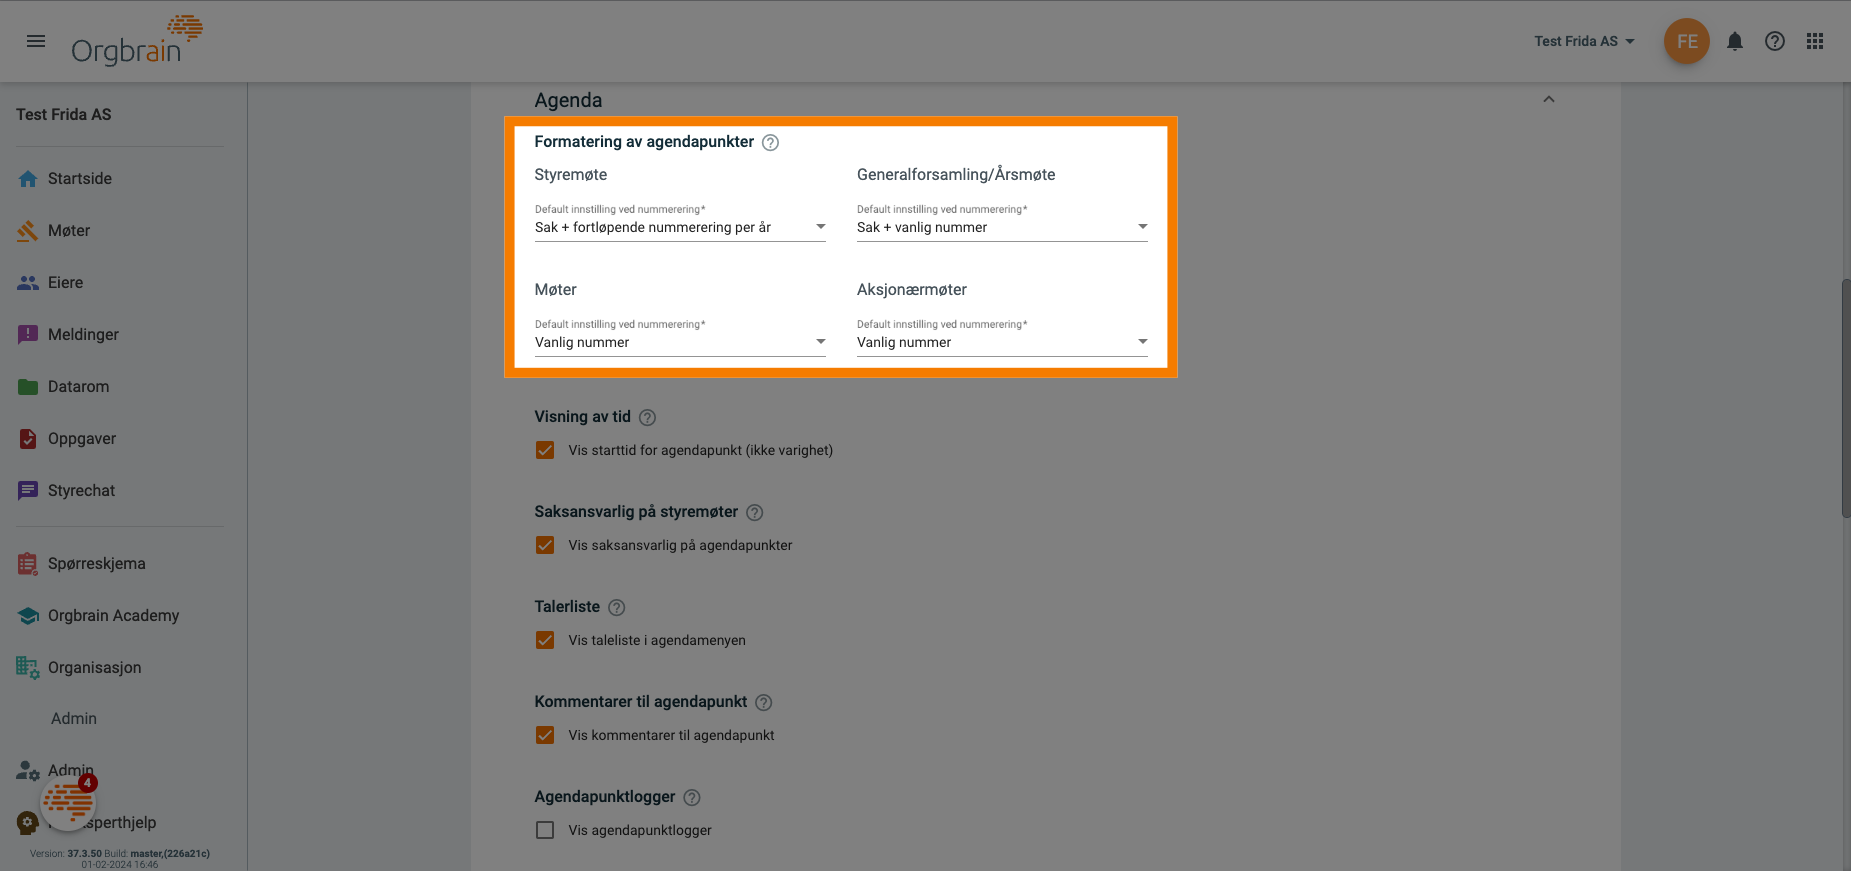
Task: Enable Vis agendapunktlogger
Action: (x=544, y=830)
